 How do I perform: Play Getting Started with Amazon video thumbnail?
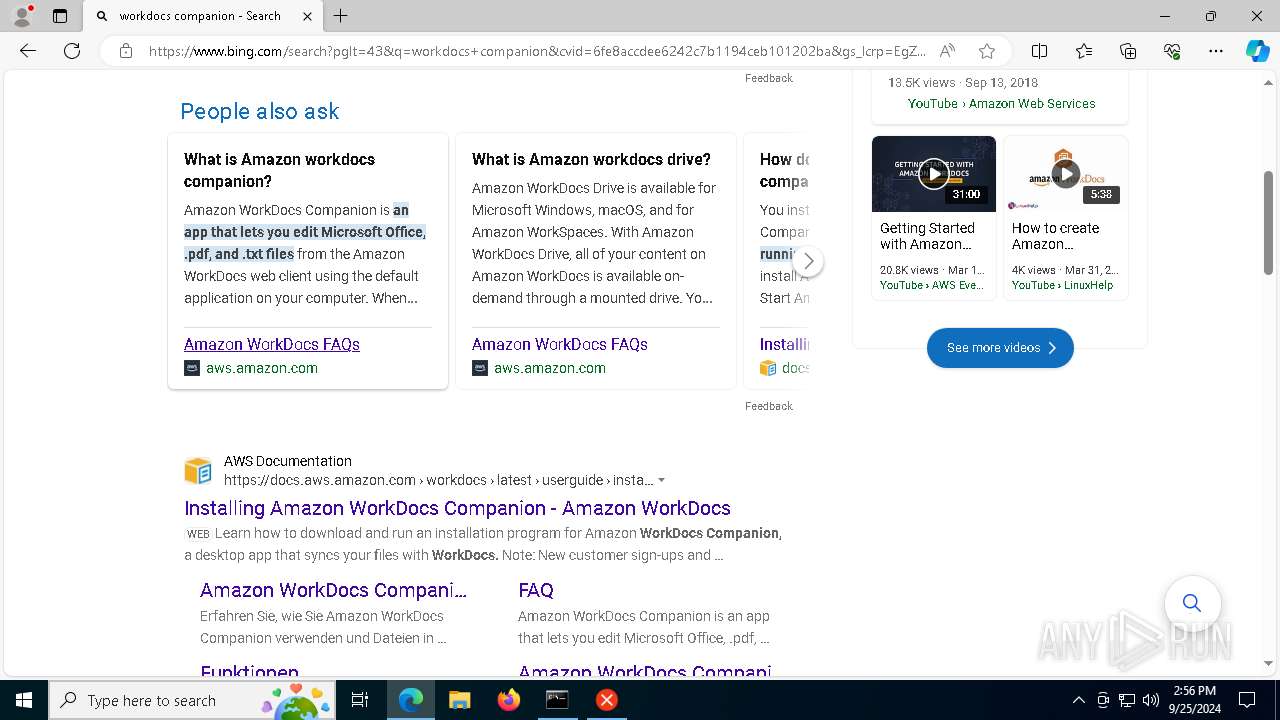click(934, 174)
